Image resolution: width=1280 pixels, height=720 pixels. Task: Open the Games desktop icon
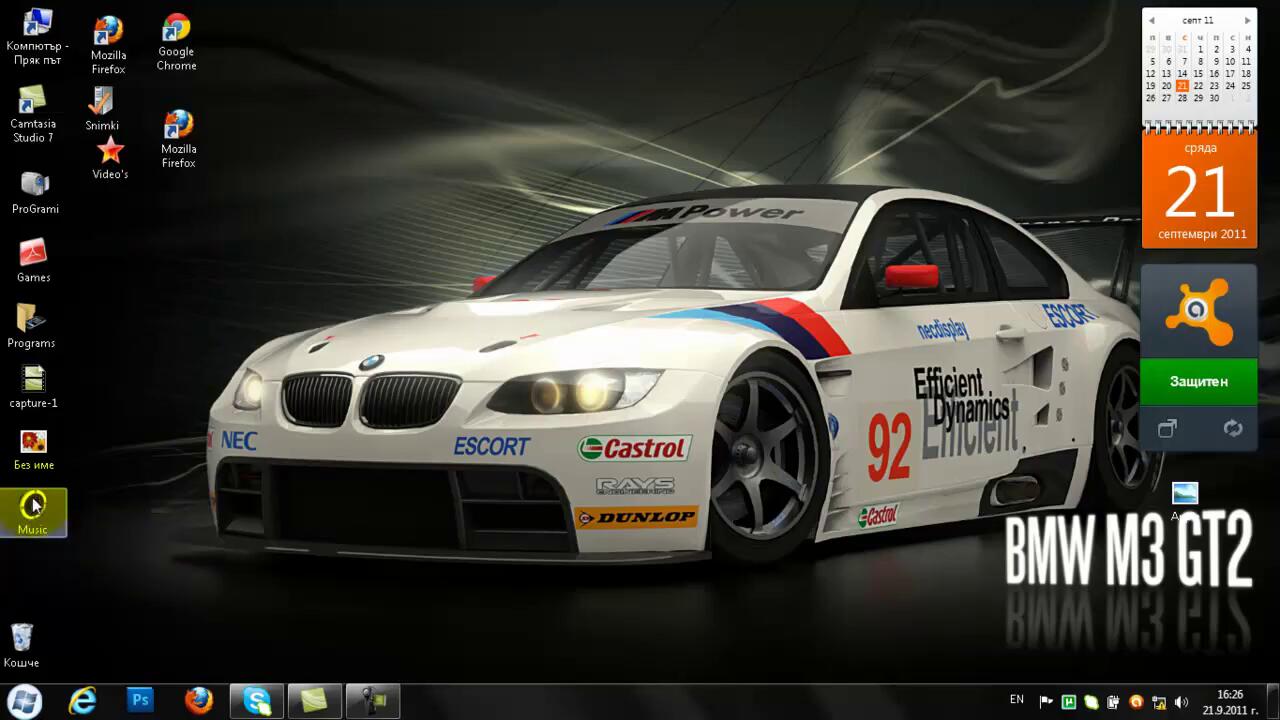tap(33, 254)
